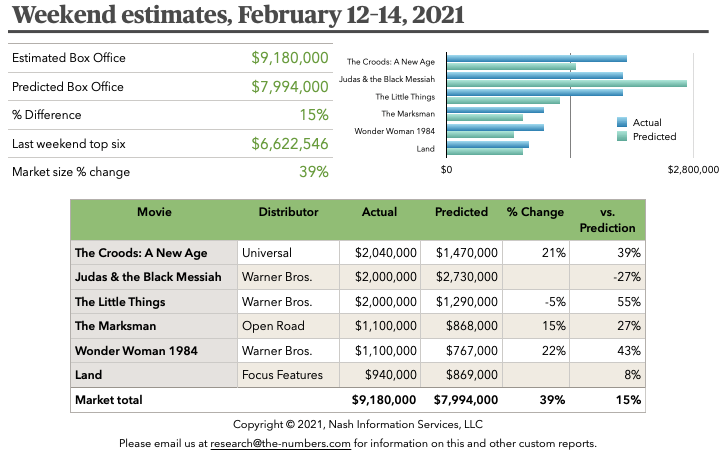Screen dimensions: 720x460
Task: Select the Movie column header
Action: [154, 212]
